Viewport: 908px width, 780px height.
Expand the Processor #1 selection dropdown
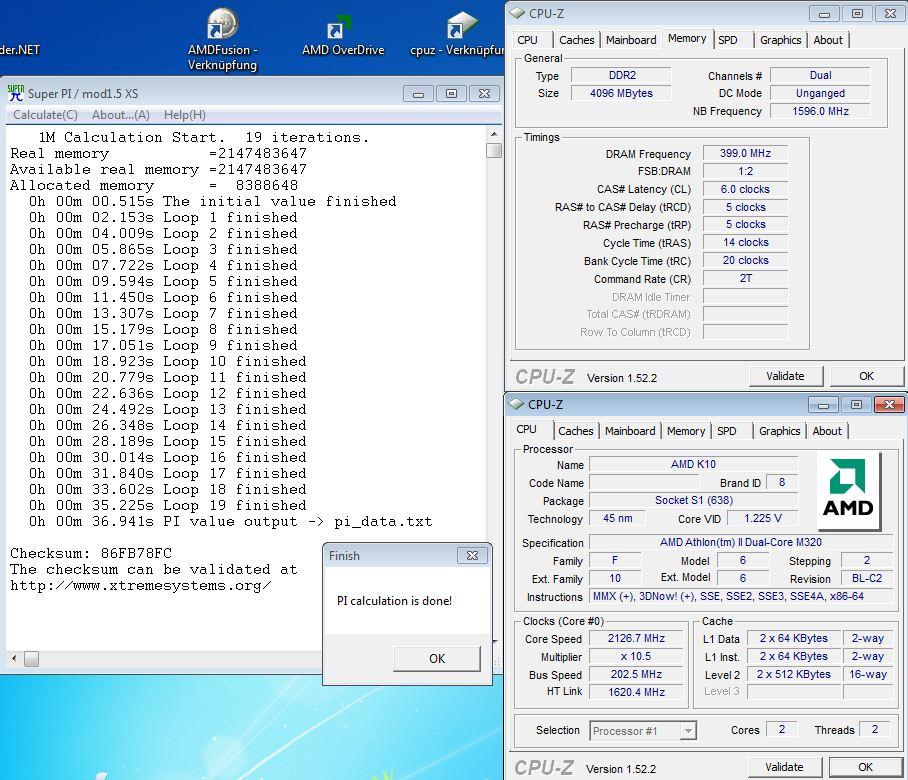pos(688,731)
